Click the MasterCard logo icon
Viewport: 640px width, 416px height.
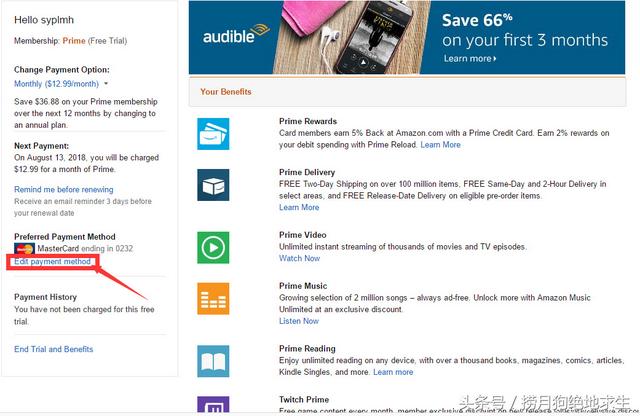coord(22,248)
